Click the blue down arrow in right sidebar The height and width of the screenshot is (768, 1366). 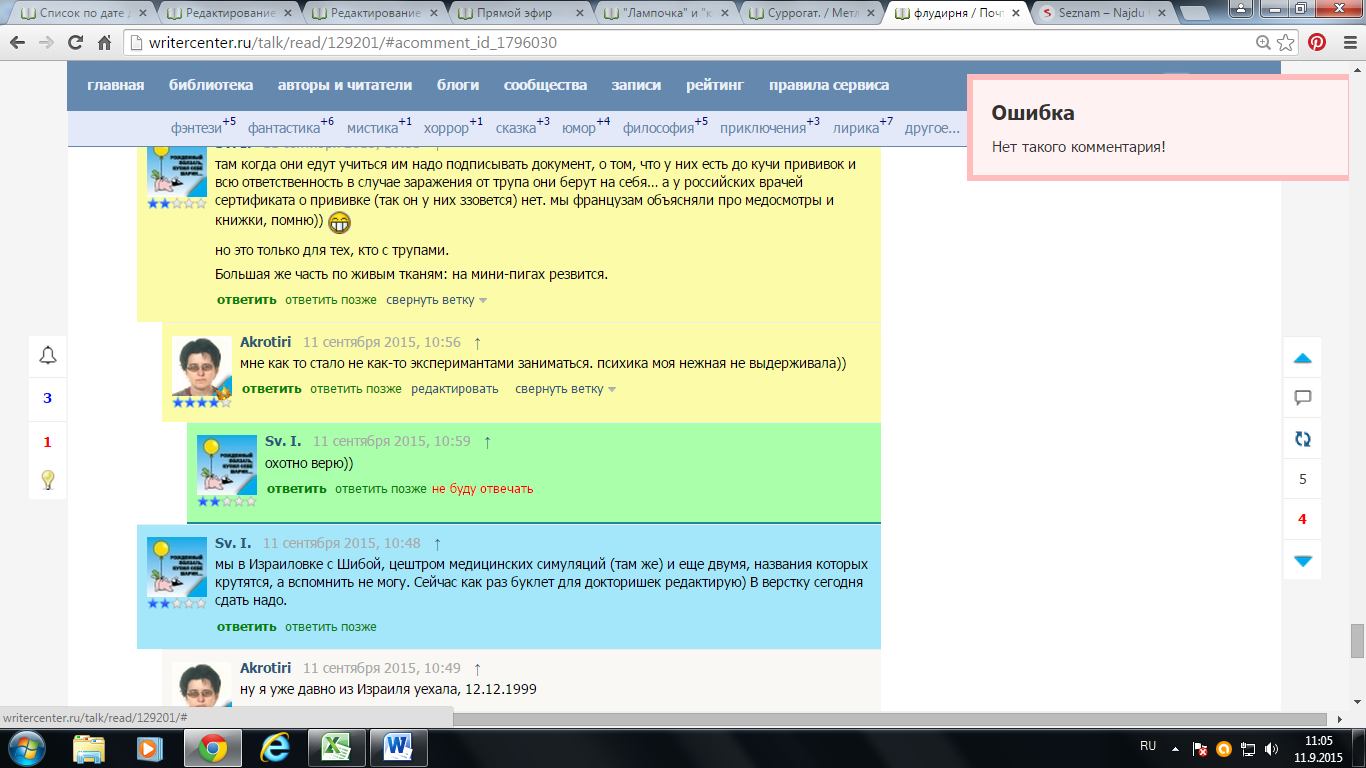[1302, 561]
